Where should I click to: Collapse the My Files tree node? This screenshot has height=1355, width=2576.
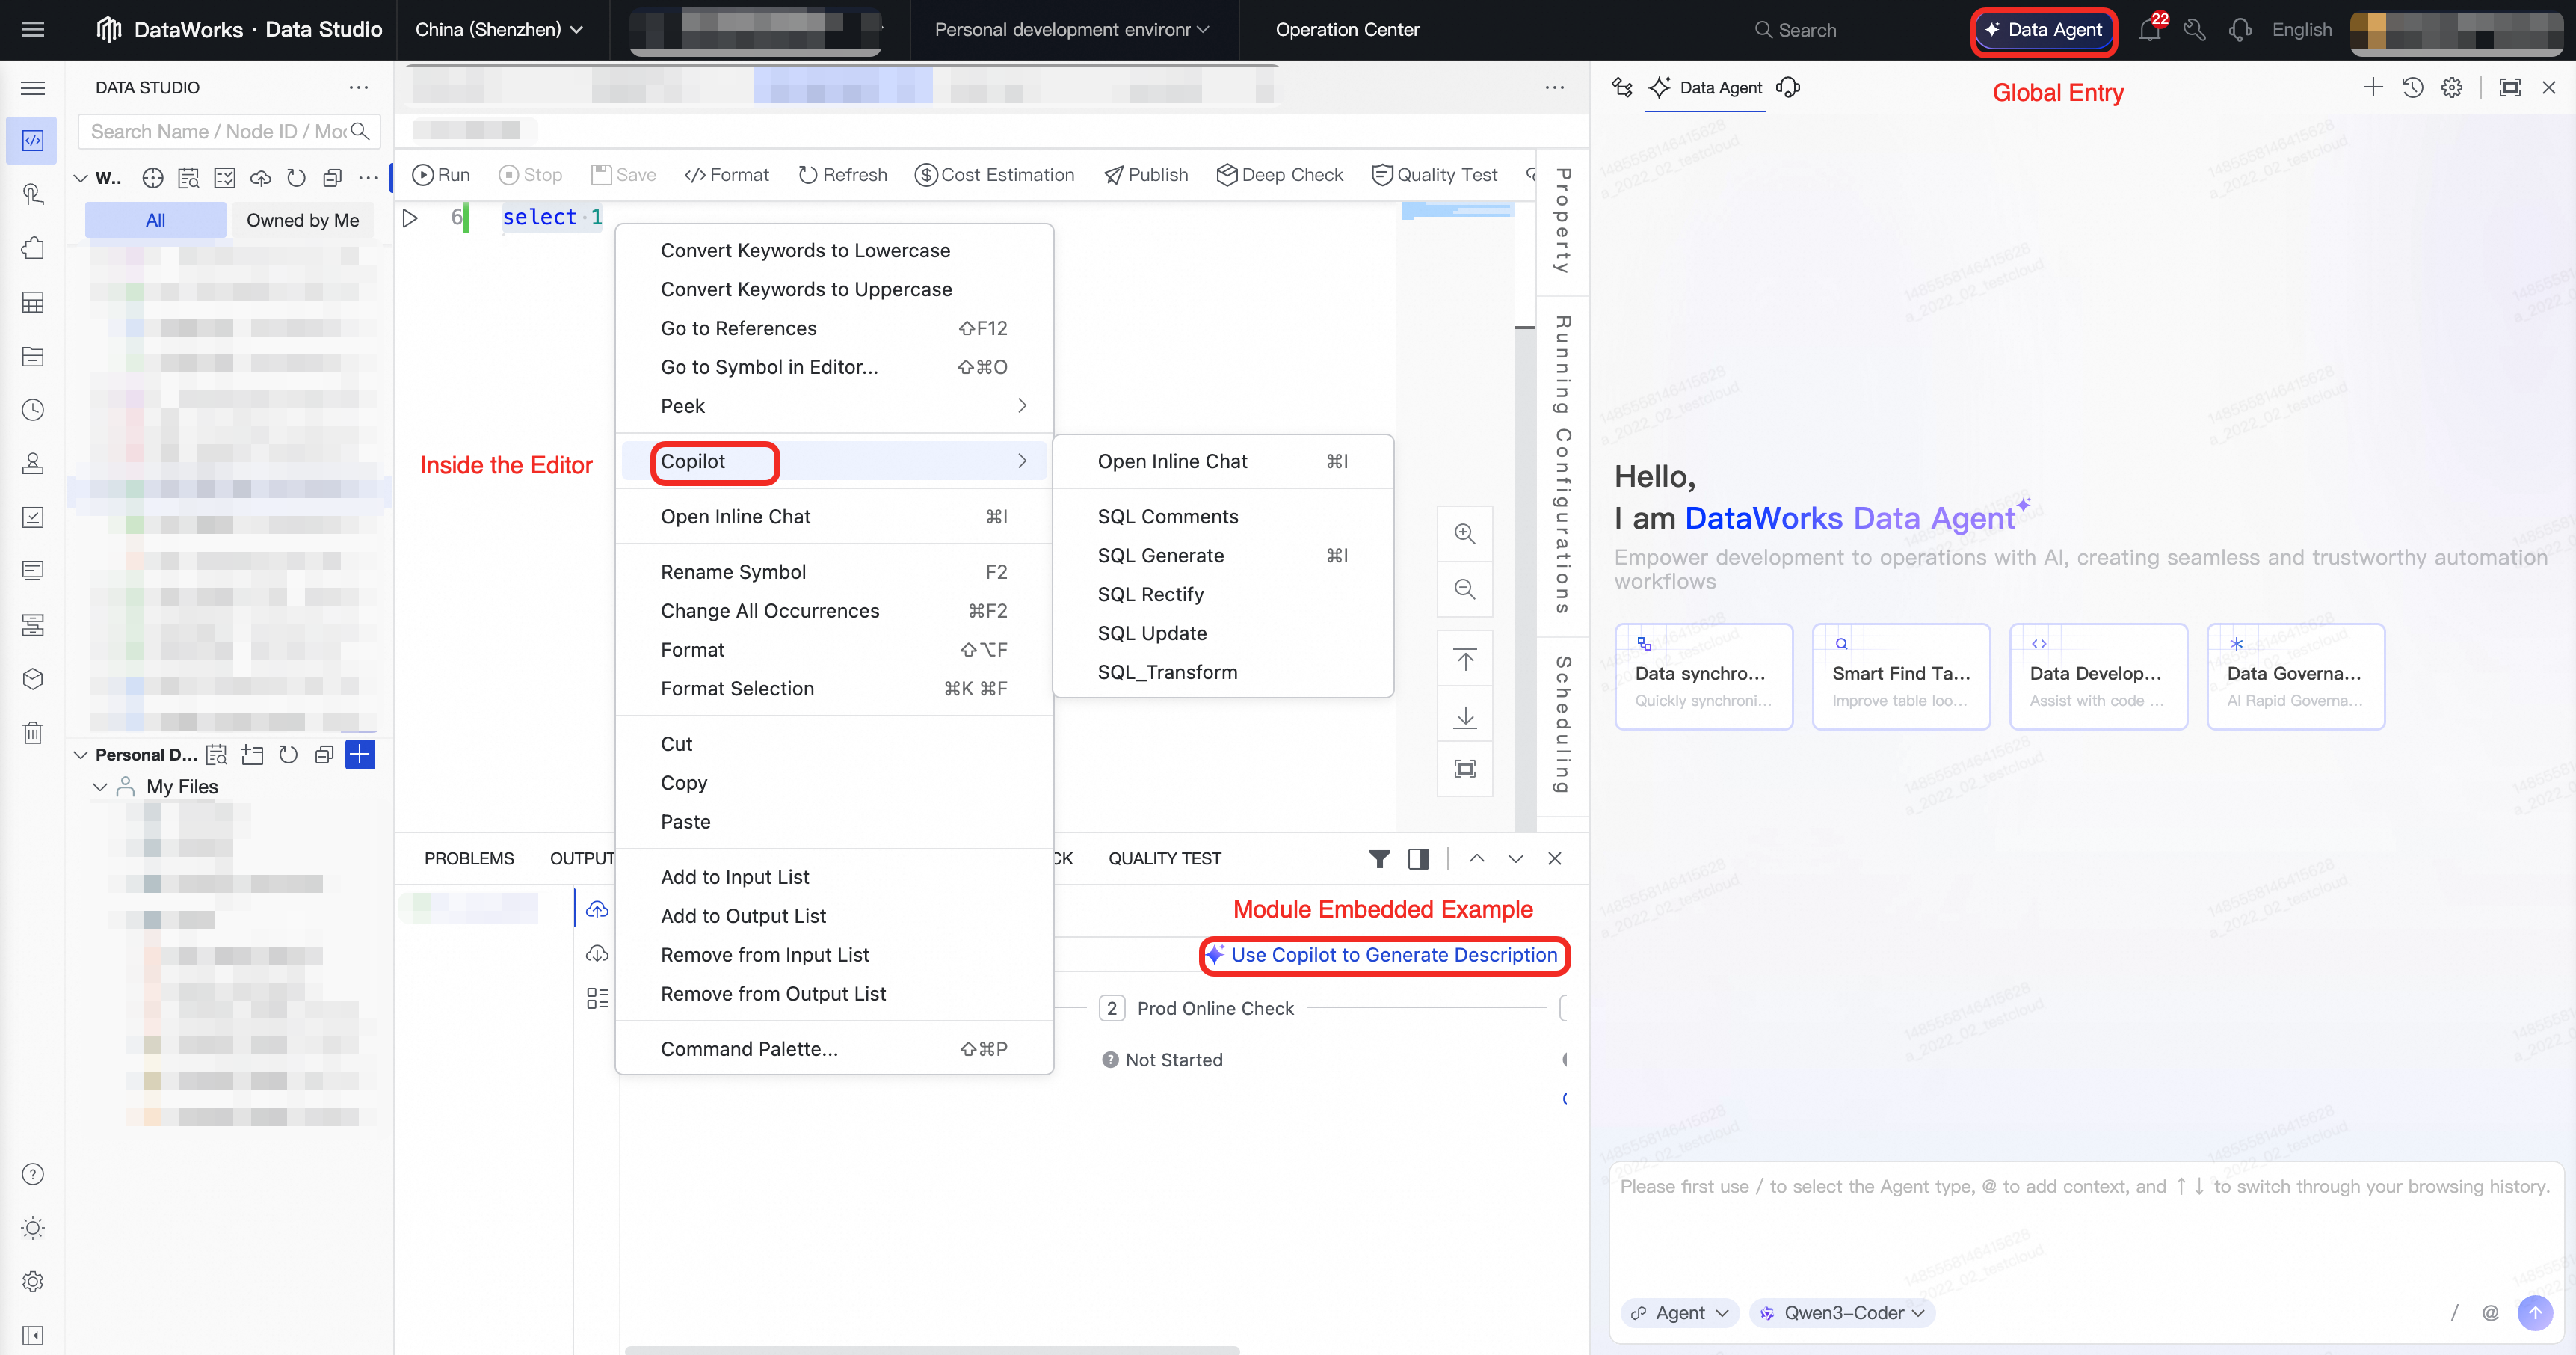pyautogui.click(x=100, y=786)
